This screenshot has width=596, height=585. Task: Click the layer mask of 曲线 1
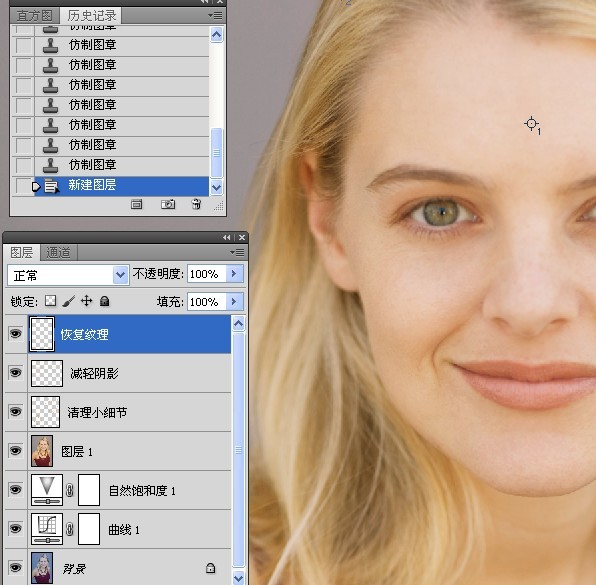[x=89, y=529]
